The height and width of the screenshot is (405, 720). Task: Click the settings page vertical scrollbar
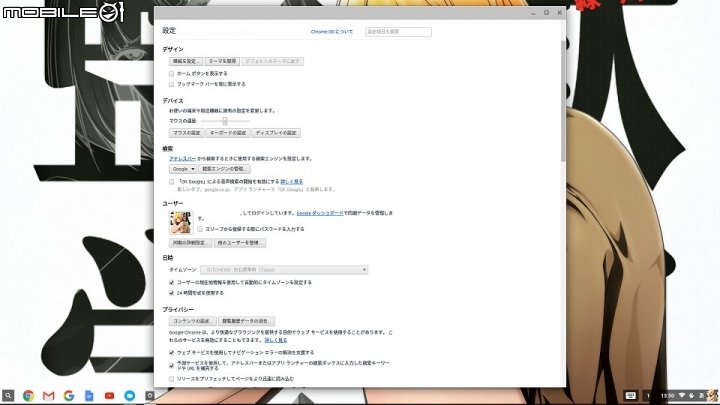point(563,101)
